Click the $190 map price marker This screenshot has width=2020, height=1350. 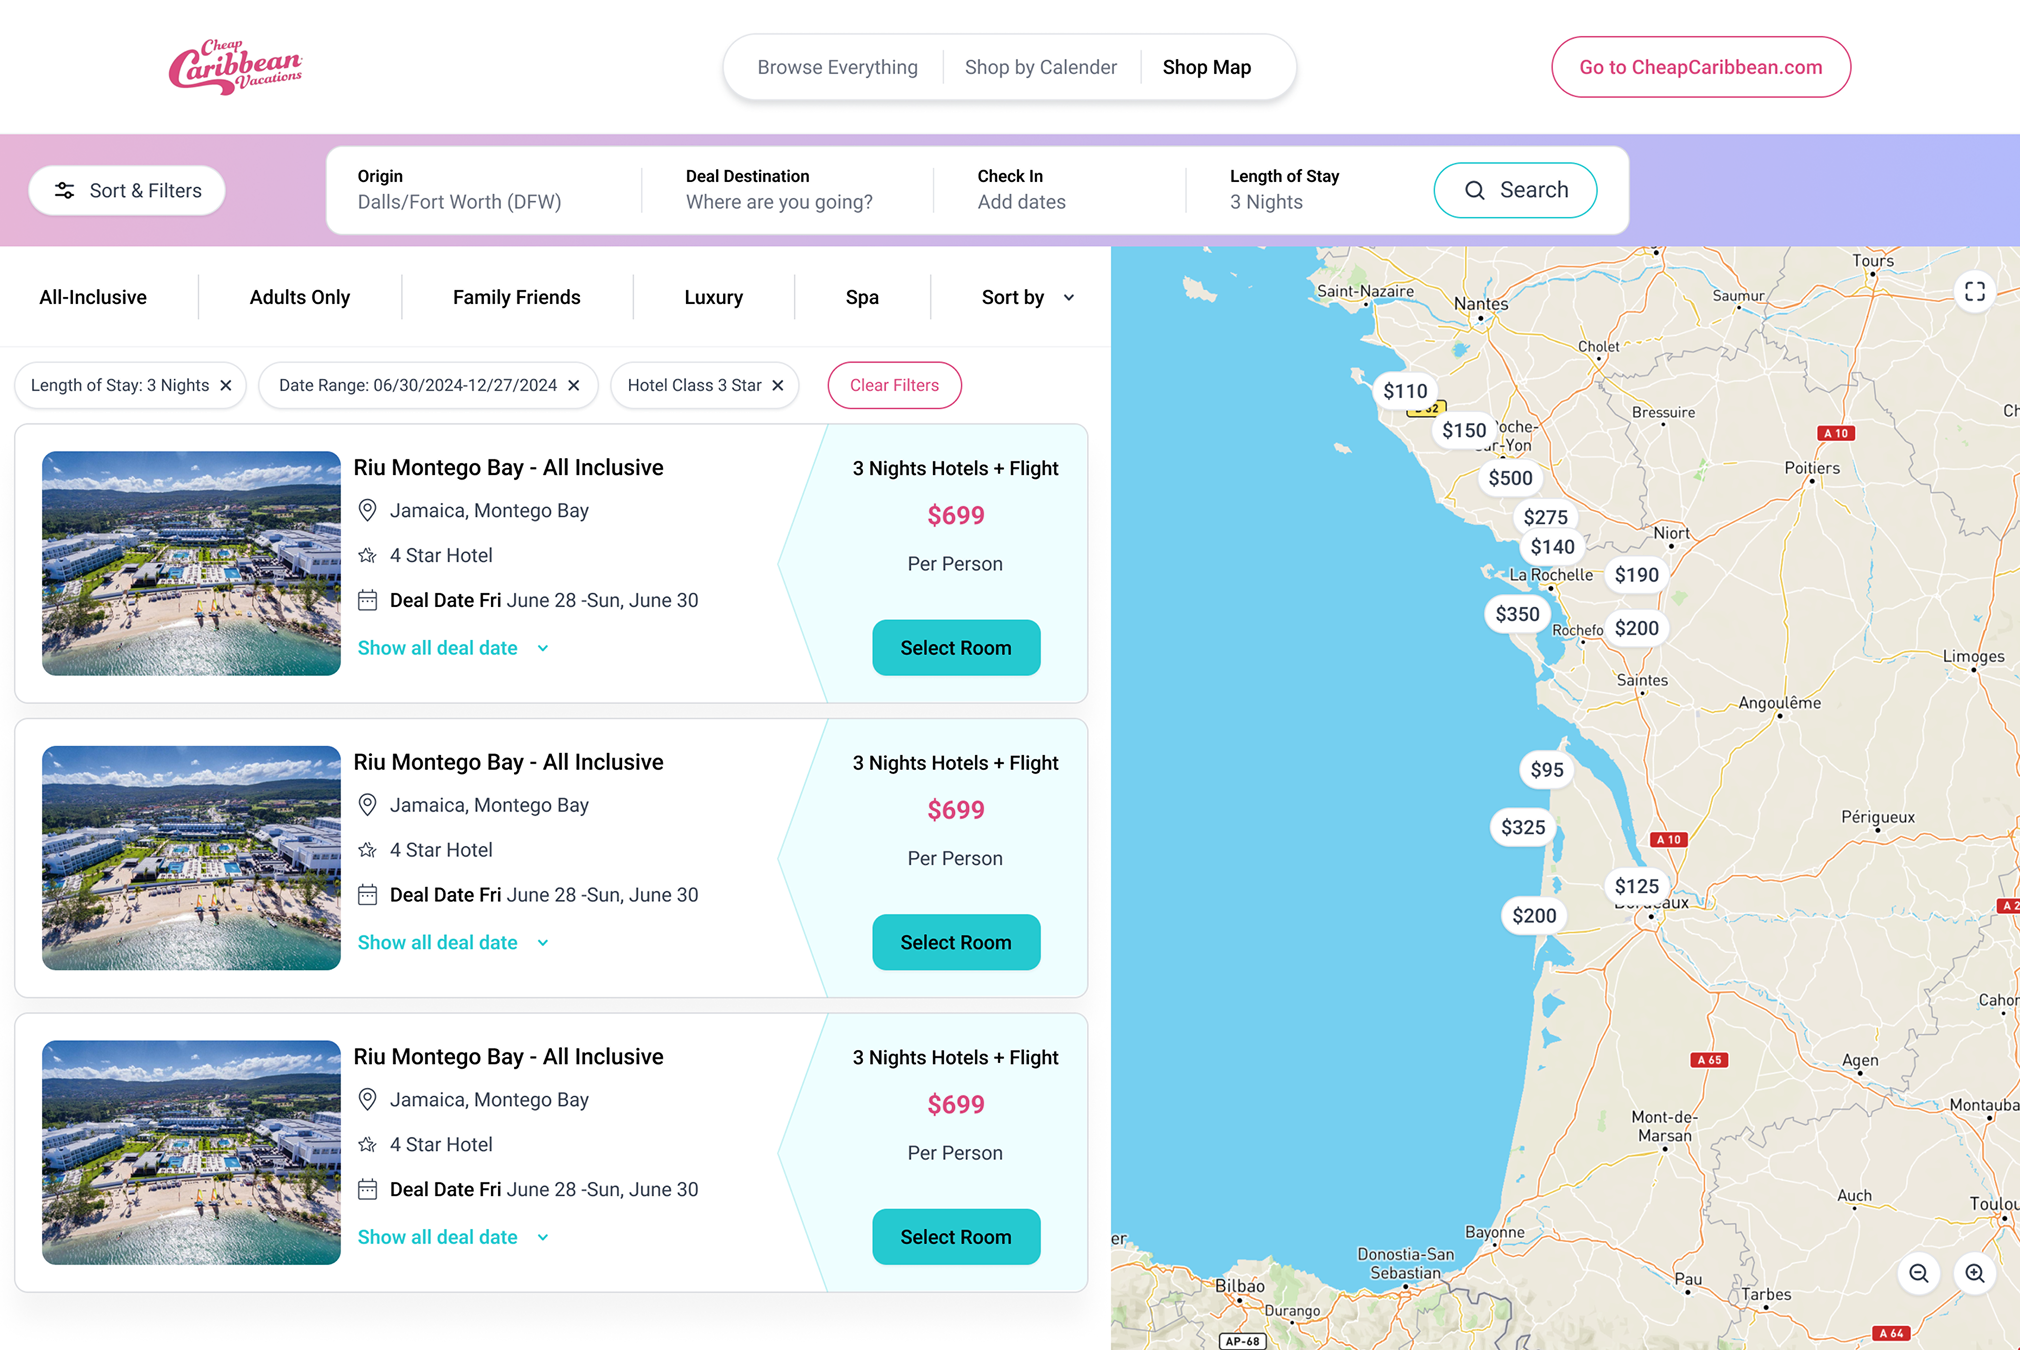click(x=1636, y=575)
